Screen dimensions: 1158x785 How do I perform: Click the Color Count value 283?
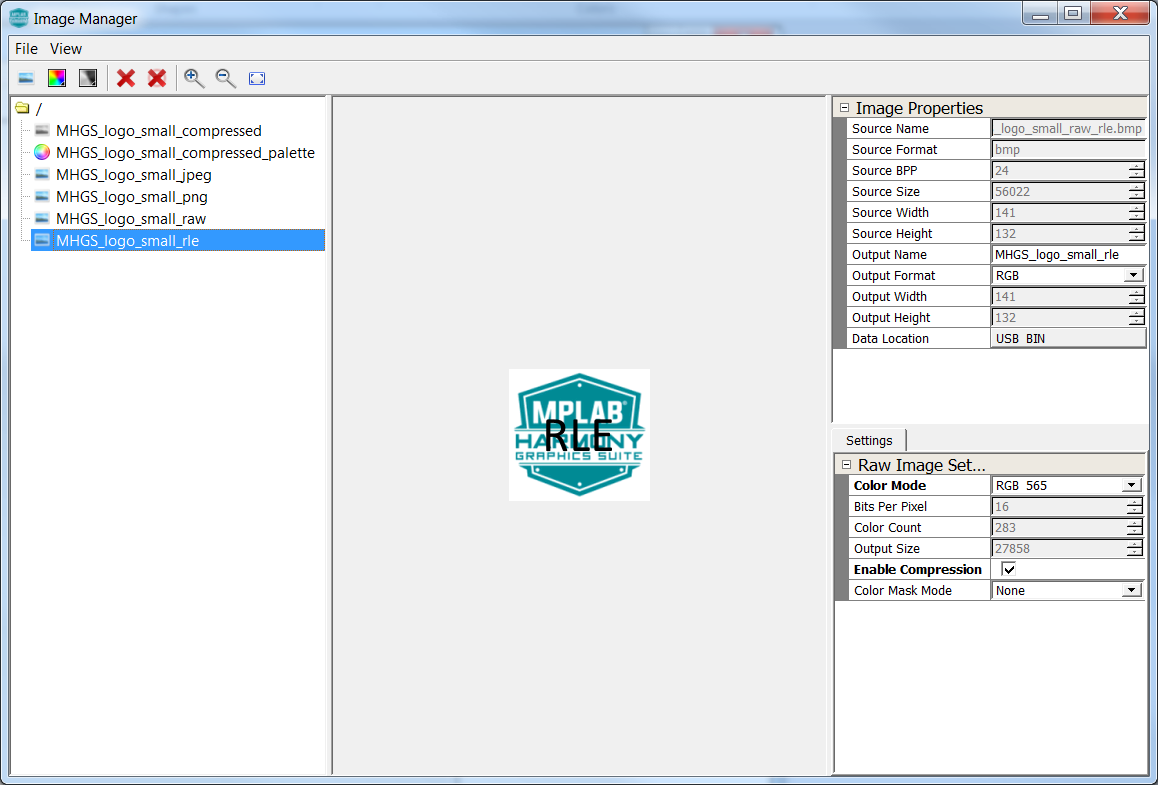pyautogui.click(x=1005, y=527)
